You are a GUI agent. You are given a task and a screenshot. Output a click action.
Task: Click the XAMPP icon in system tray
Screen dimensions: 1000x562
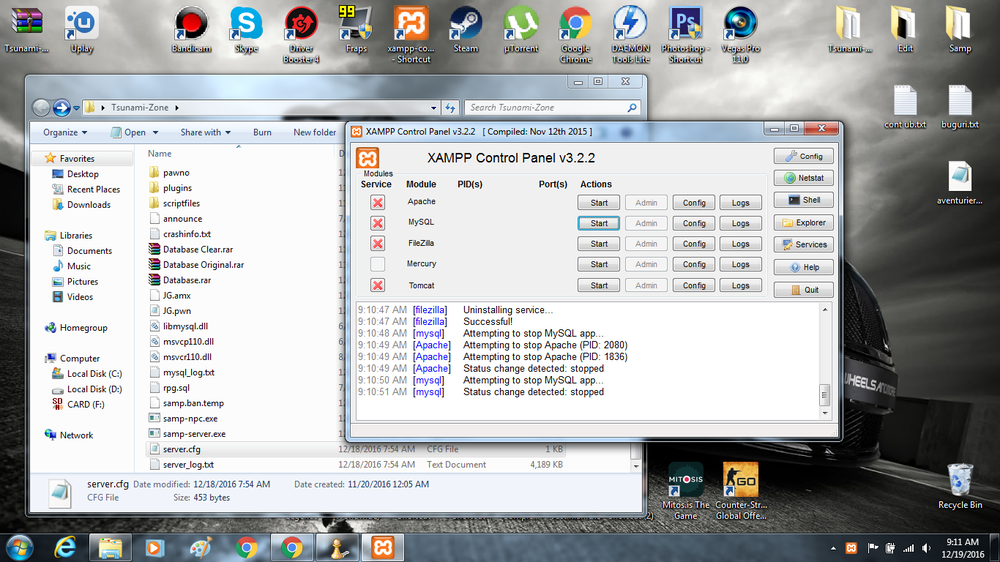pyautogui.click(x=851, y=548)
